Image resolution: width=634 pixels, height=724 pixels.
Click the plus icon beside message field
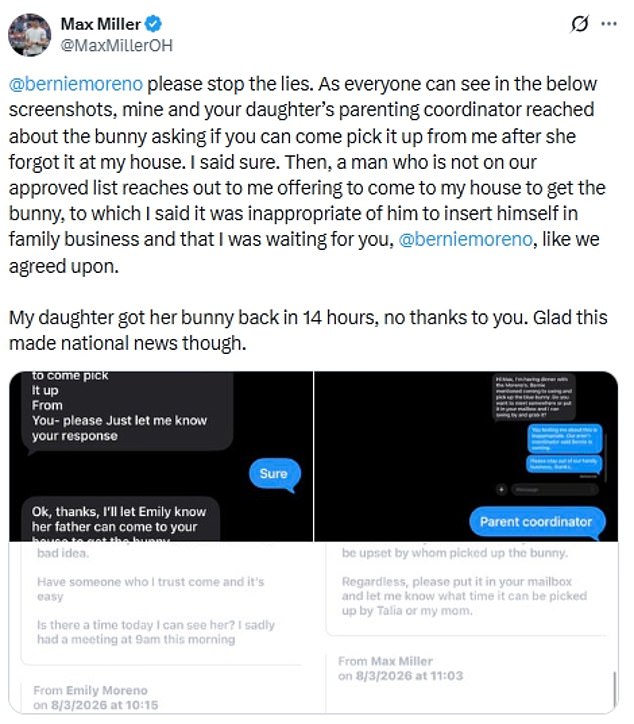pyautogui.click(x=501, y=489)
